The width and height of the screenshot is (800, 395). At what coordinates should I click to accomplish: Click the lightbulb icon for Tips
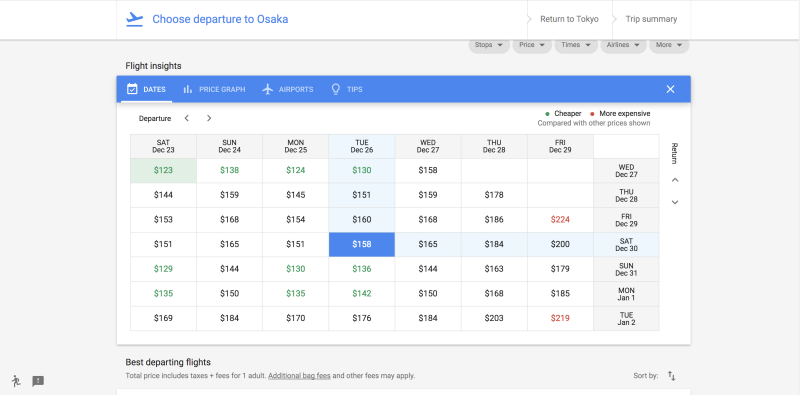pos(335,89)
